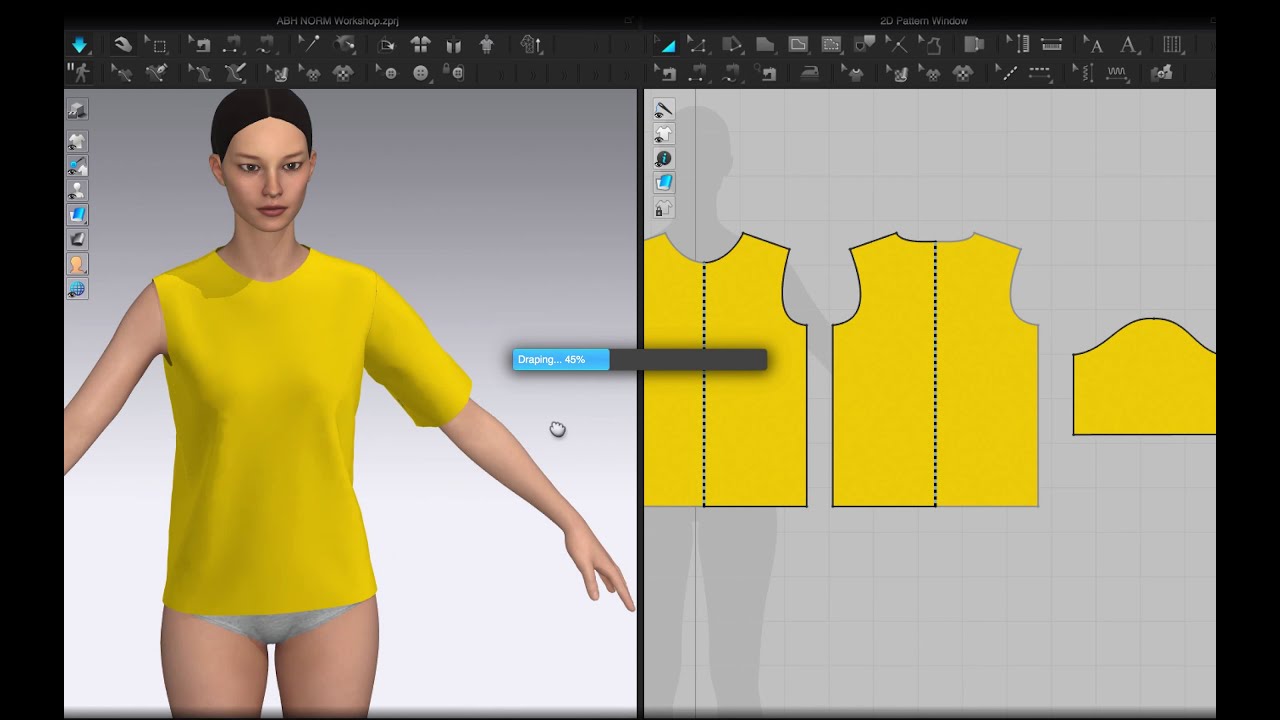Toggle avatar display icon in 3D sidebar
This screenshot has height=720, width=1280.
pos(77,190)
